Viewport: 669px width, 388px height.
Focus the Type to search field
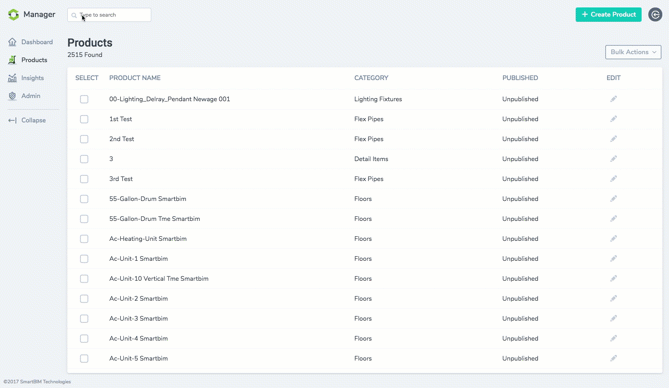tap(109, 15)
